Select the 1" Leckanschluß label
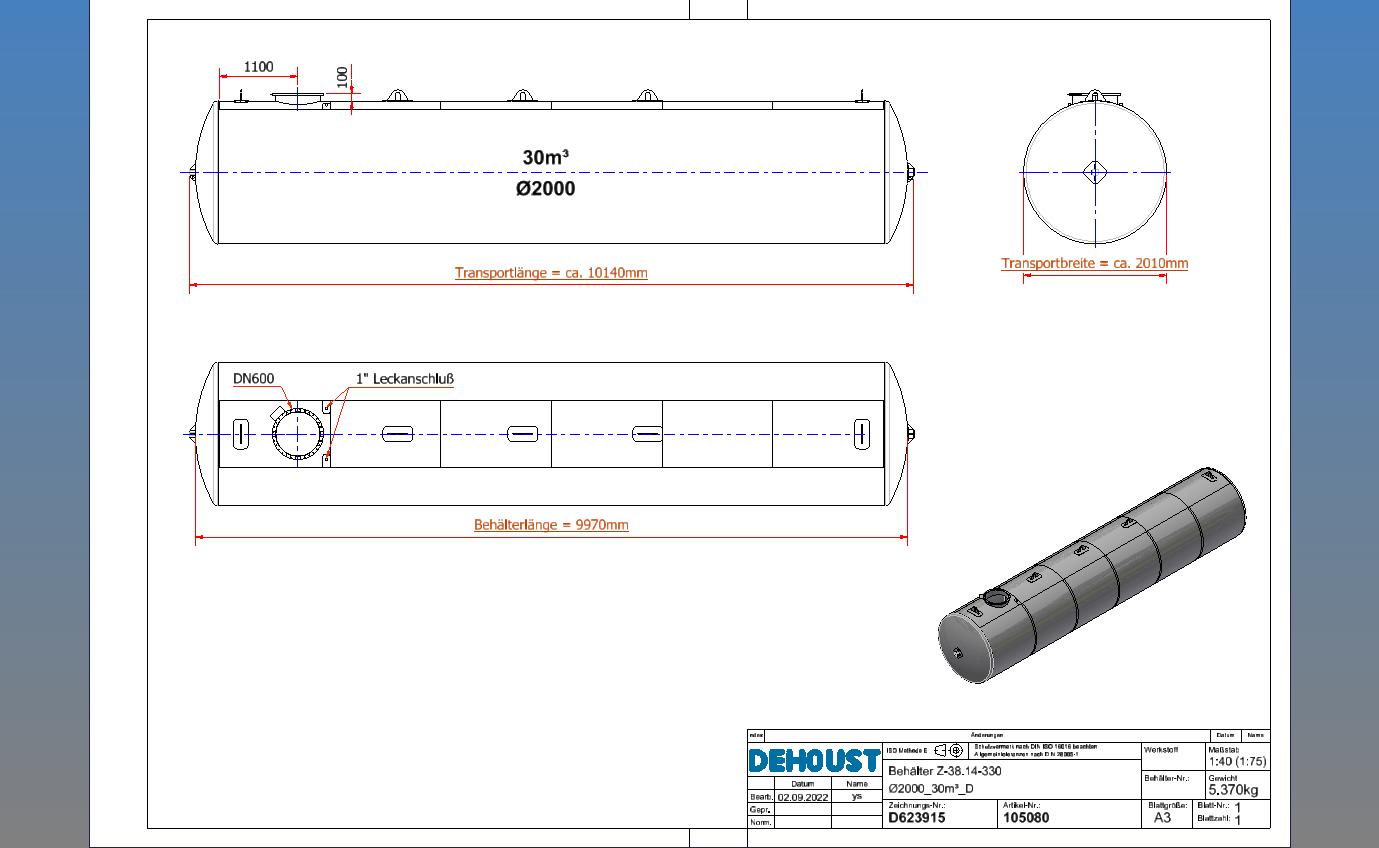Image resolution: width=1379 pixels, height=848 pixels. 405,379
